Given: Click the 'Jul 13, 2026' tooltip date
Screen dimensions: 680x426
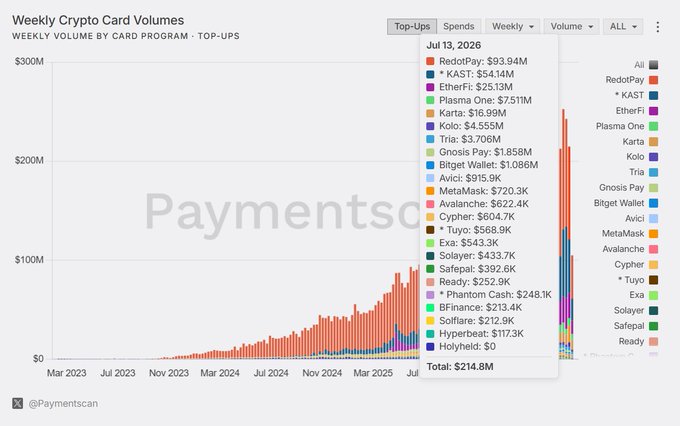Looking at the screenshot, I should (454, 46).
